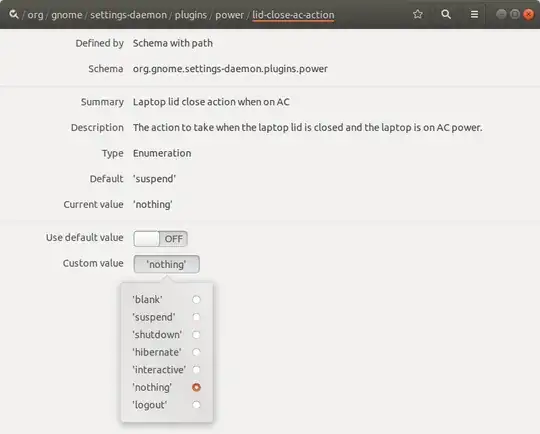The height and width of the screenshot is (434, 540).
Task: Click the 'Enumeration' type text
Action: click(162, 153)
